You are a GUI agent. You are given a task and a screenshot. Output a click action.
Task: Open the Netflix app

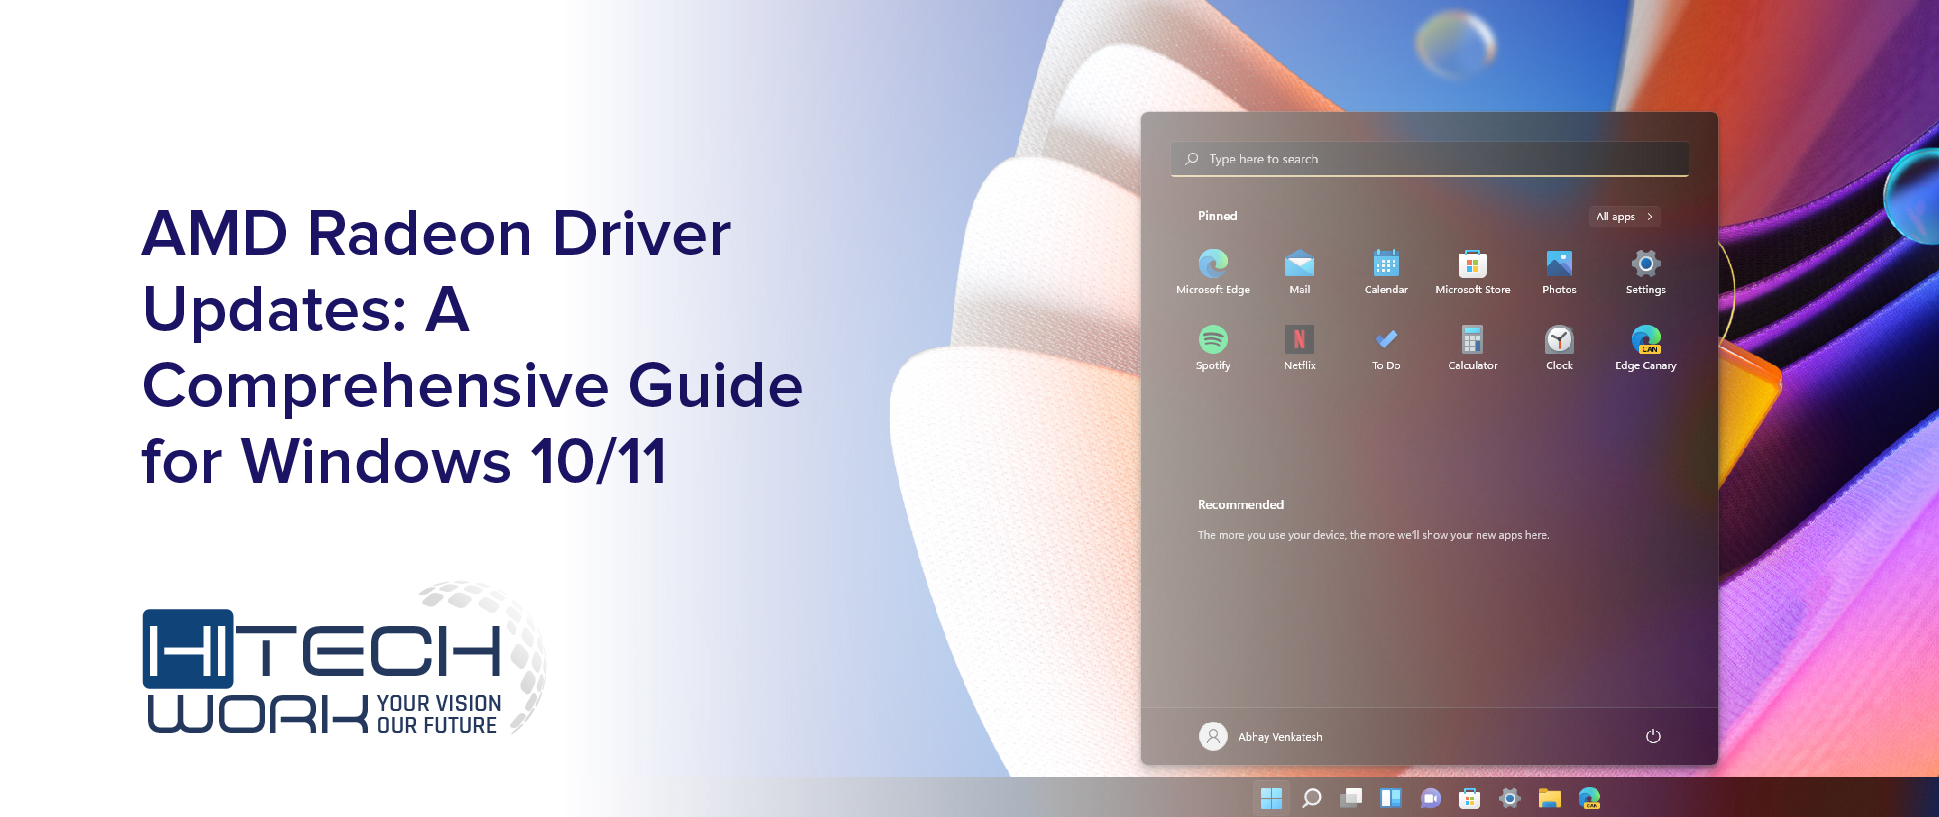(1299, 347)
